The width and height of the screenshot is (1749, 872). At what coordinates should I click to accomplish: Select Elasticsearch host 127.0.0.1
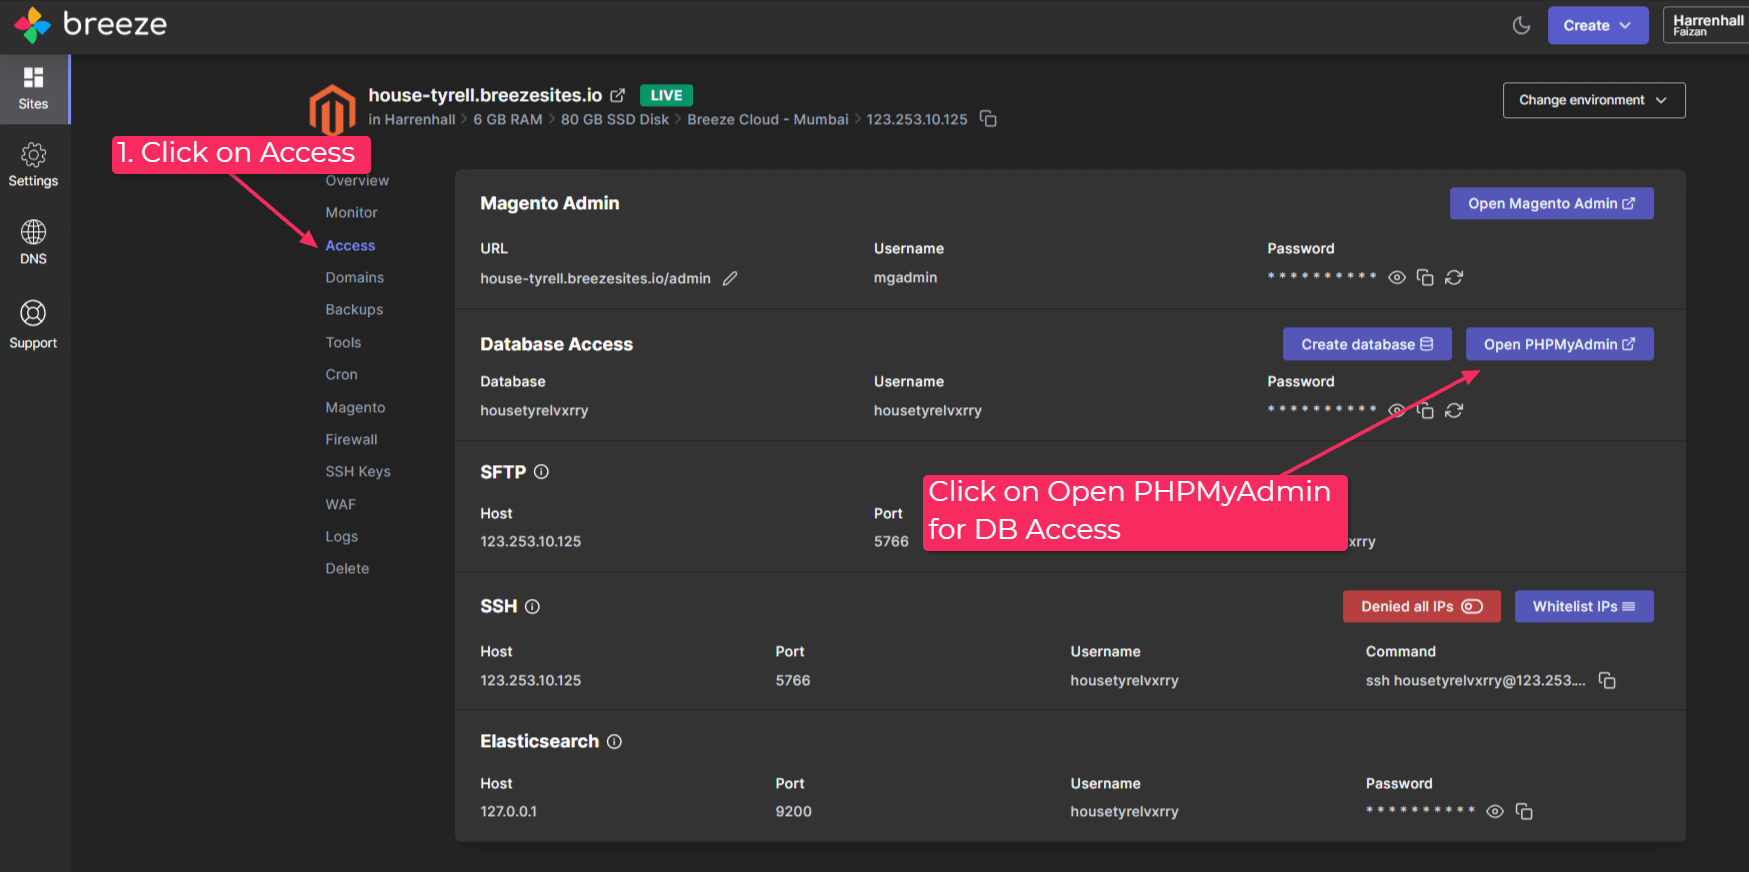click(508, 811)
